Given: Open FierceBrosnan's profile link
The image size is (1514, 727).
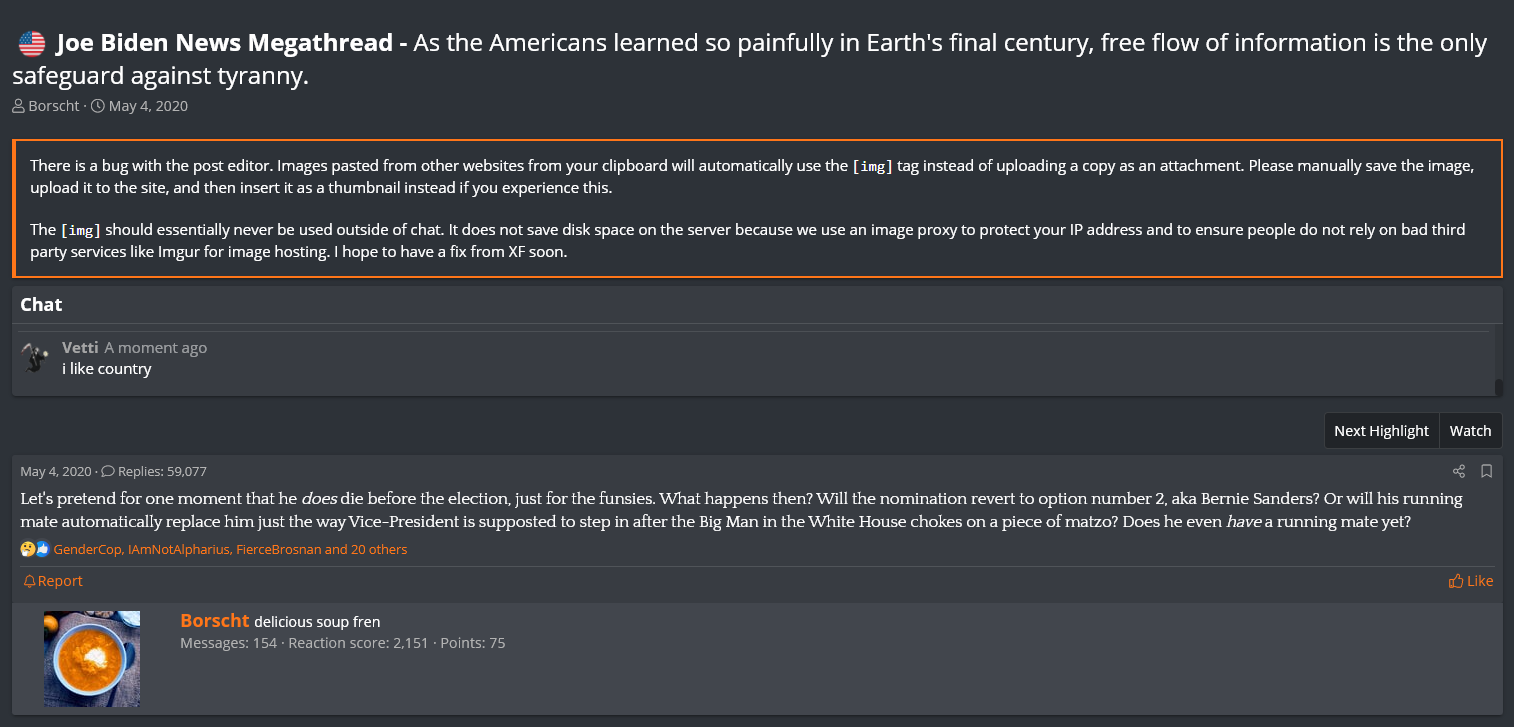Looking at the screenshot, I should coord(278,549).
